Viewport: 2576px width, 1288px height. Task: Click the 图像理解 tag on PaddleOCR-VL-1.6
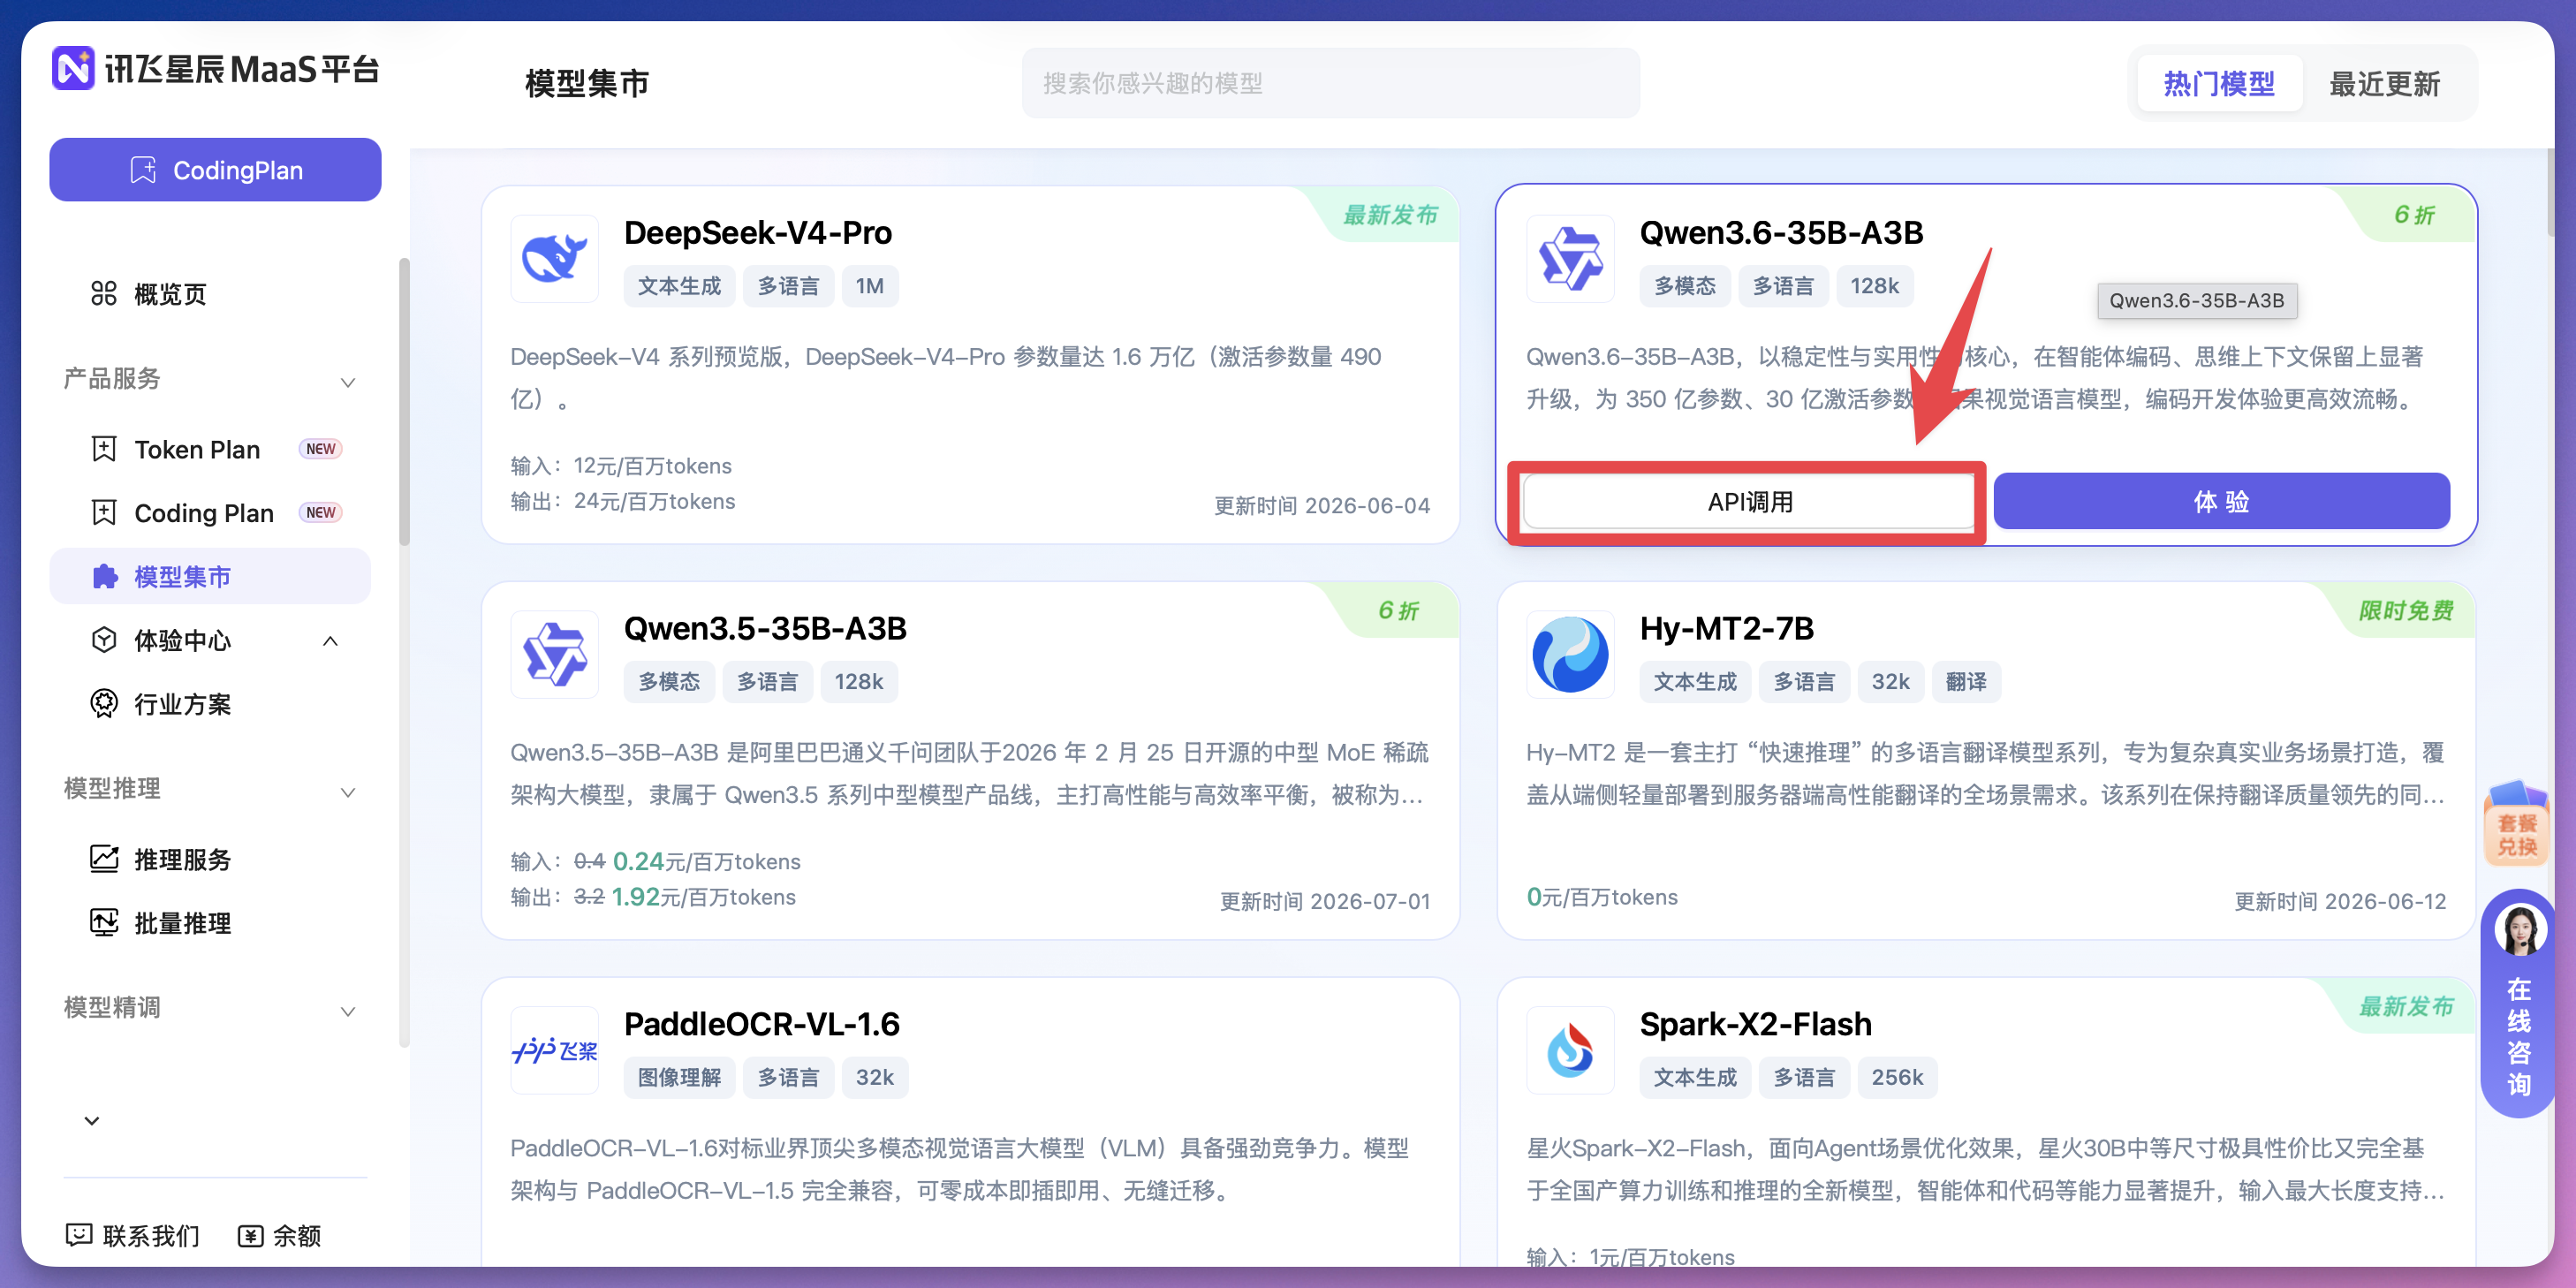coord(680,1077)
